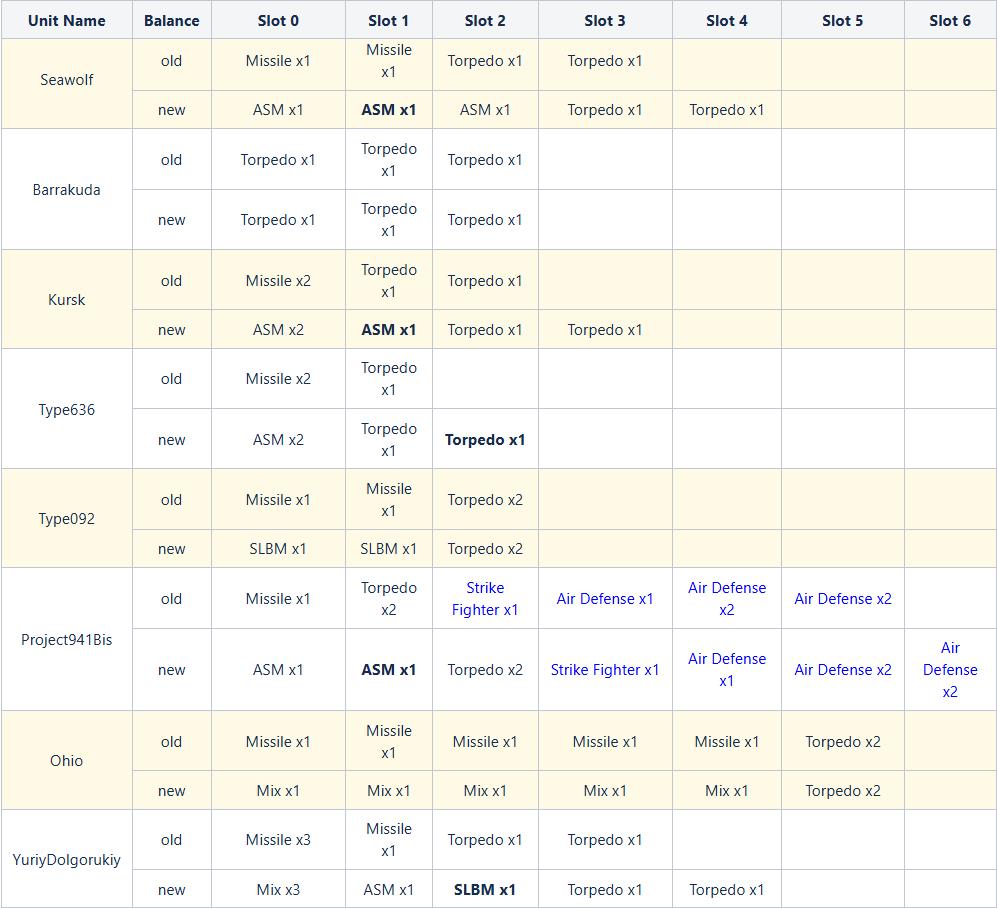Screen dimensions: 997x908
Task: Select the Slot 4 column header
Action: [x=727, y=20]
